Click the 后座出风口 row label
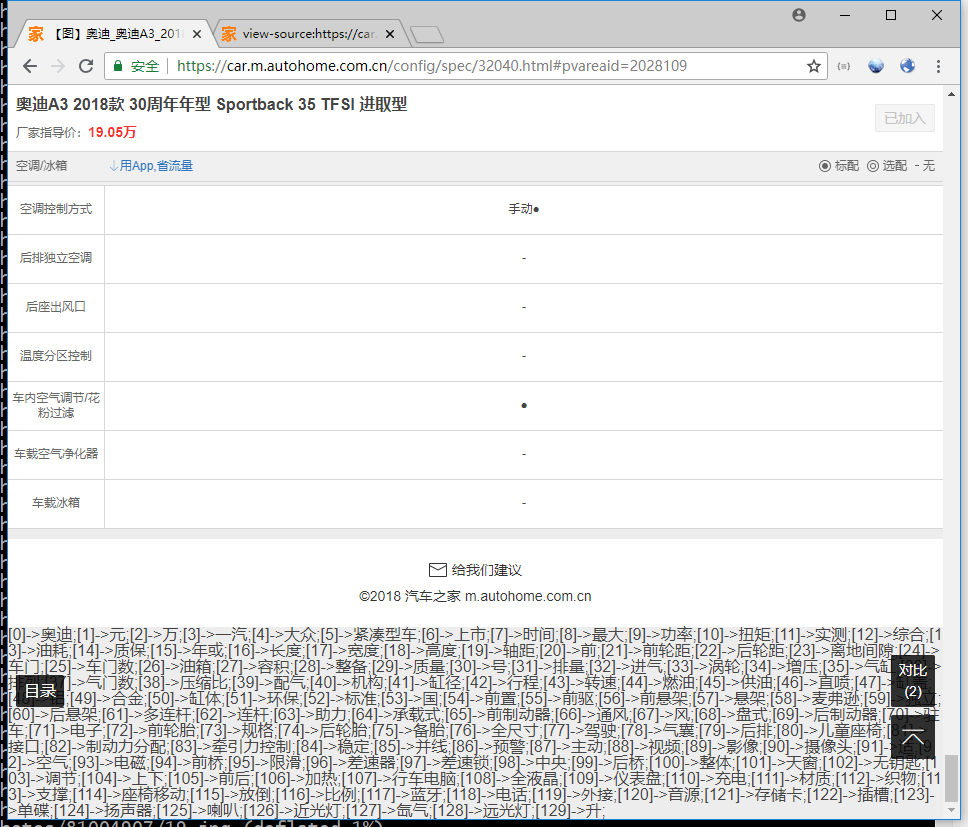Screen dimensions: 968x827 click(x=56, y=307)
